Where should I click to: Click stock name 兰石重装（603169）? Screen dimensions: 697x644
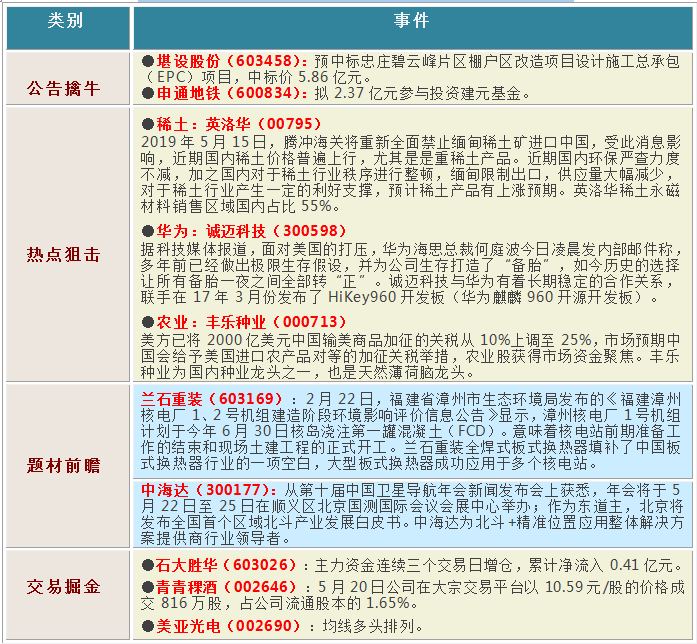click(212, 398)
